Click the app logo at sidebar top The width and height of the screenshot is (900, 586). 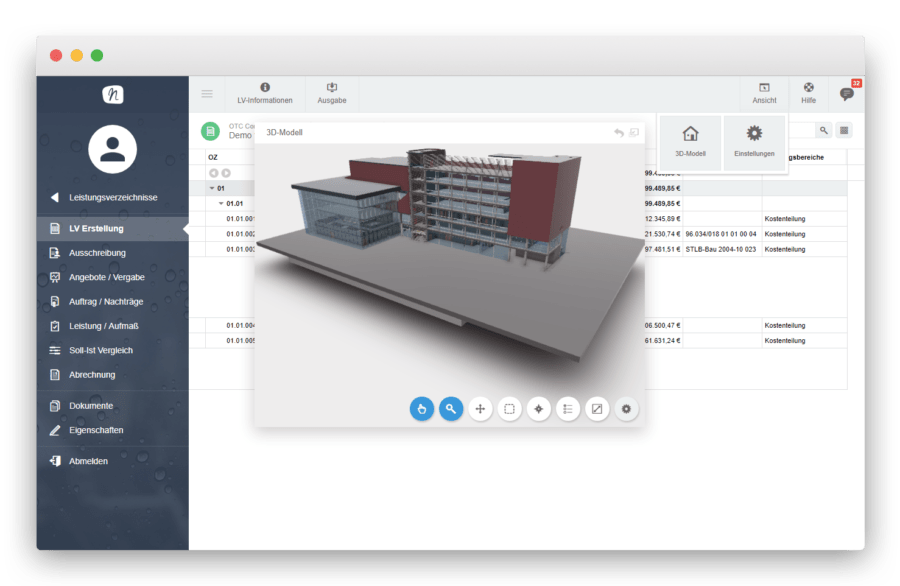coord(112,94)
